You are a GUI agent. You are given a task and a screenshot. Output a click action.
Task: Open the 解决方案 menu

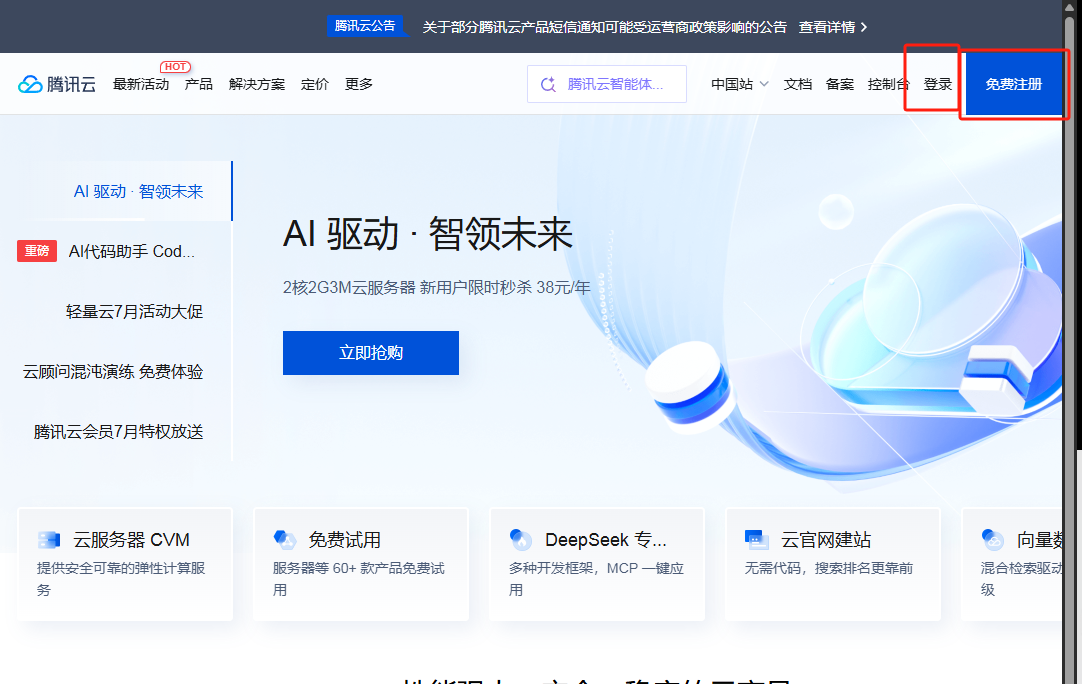coord(257,84)
